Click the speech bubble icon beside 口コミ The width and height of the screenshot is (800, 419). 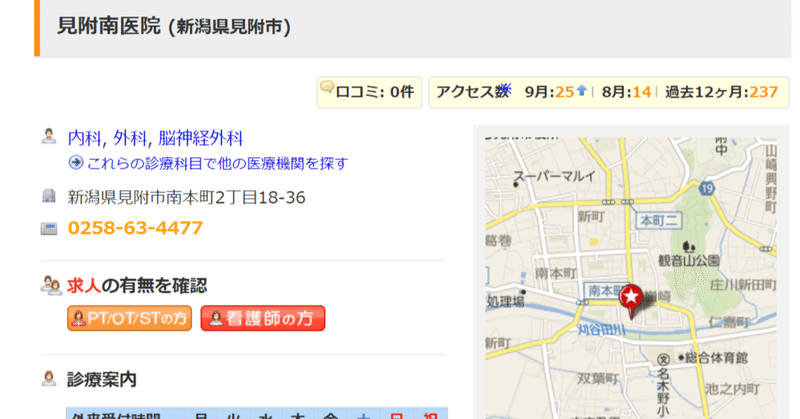(327, 87)
